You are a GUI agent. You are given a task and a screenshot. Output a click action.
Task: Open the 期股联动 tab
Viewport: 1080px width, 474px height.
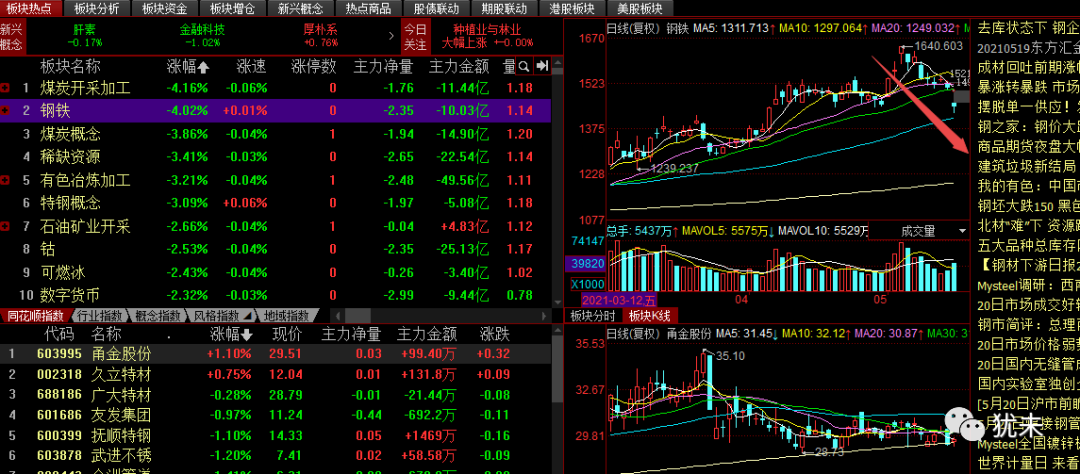[504, 8]
